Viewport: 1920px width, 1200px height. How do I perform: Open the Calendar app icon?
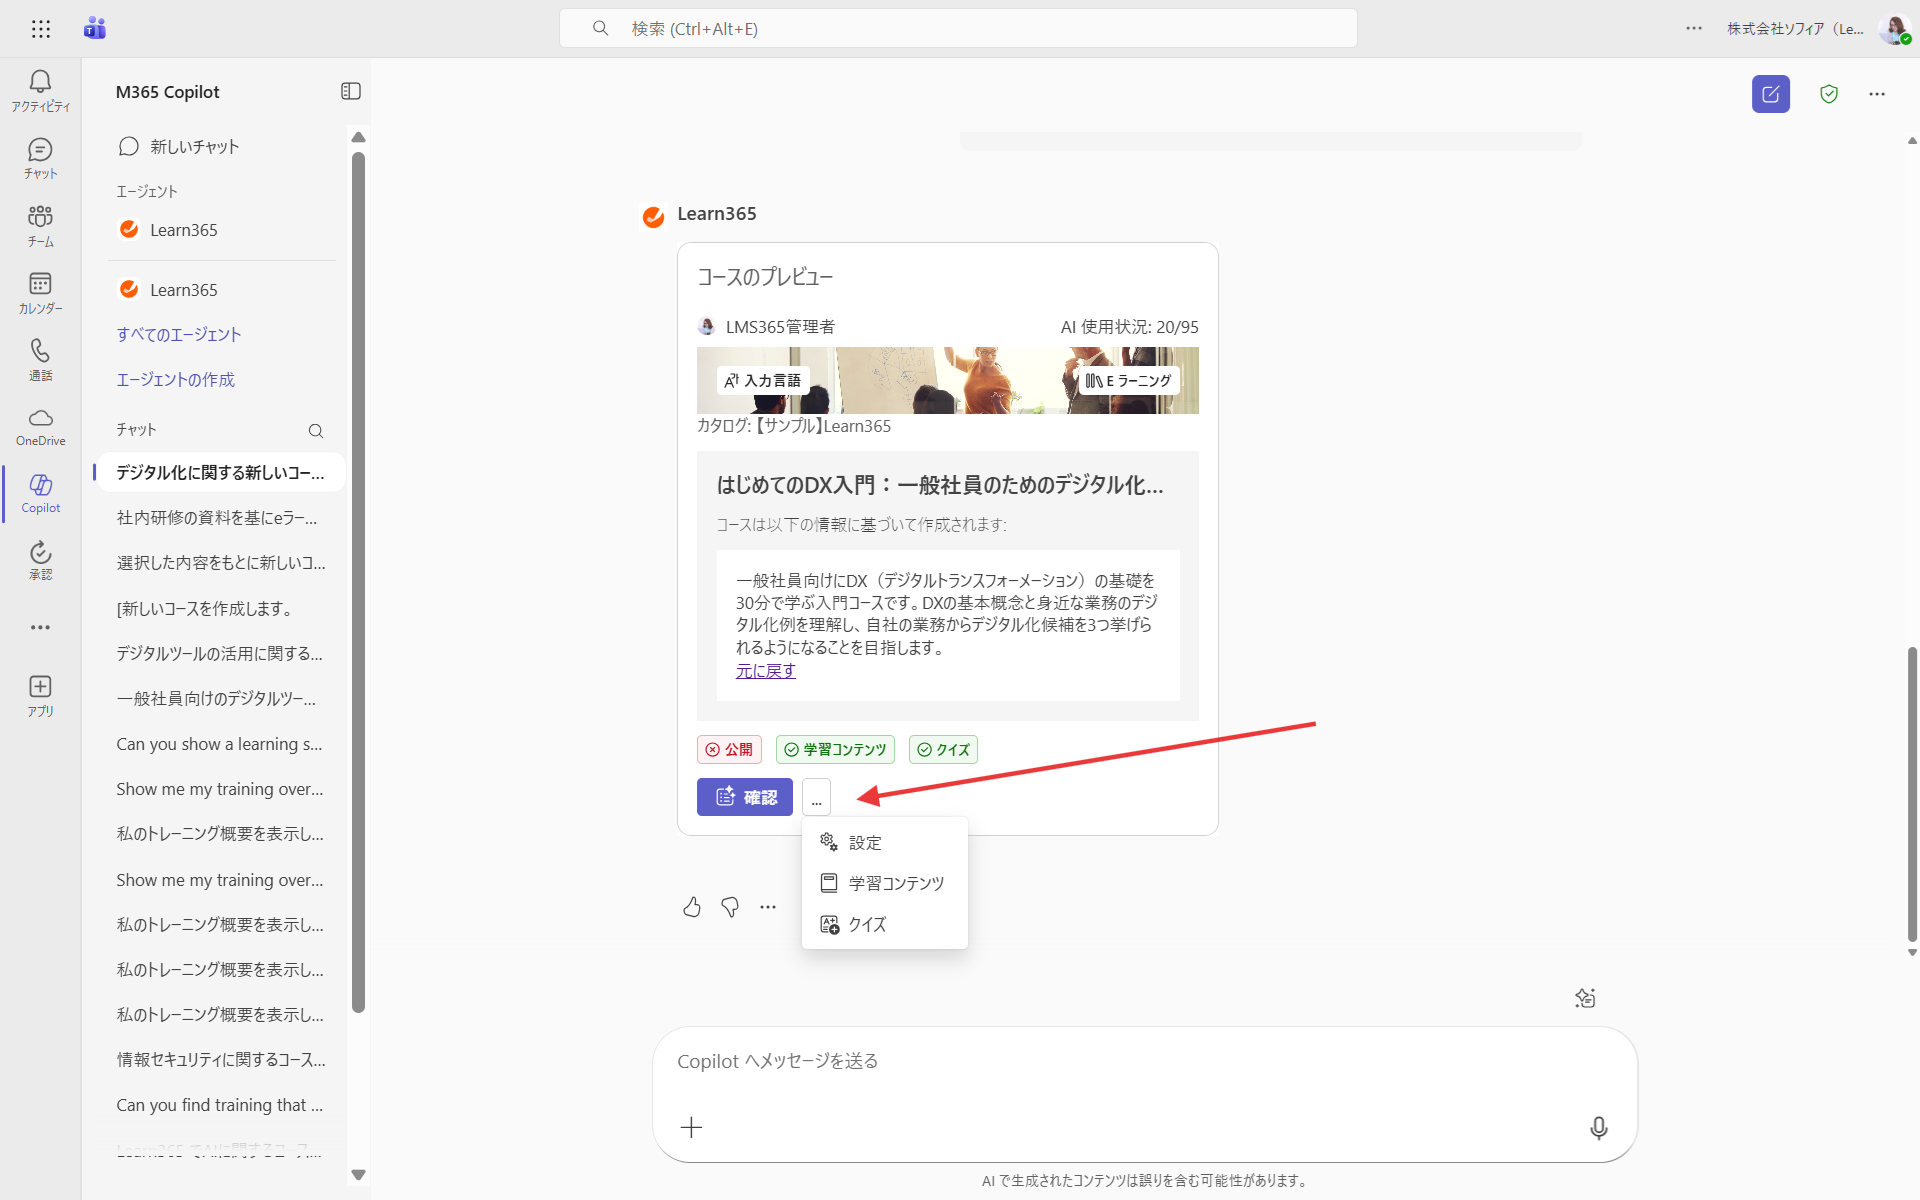click(x=41, y=293)
